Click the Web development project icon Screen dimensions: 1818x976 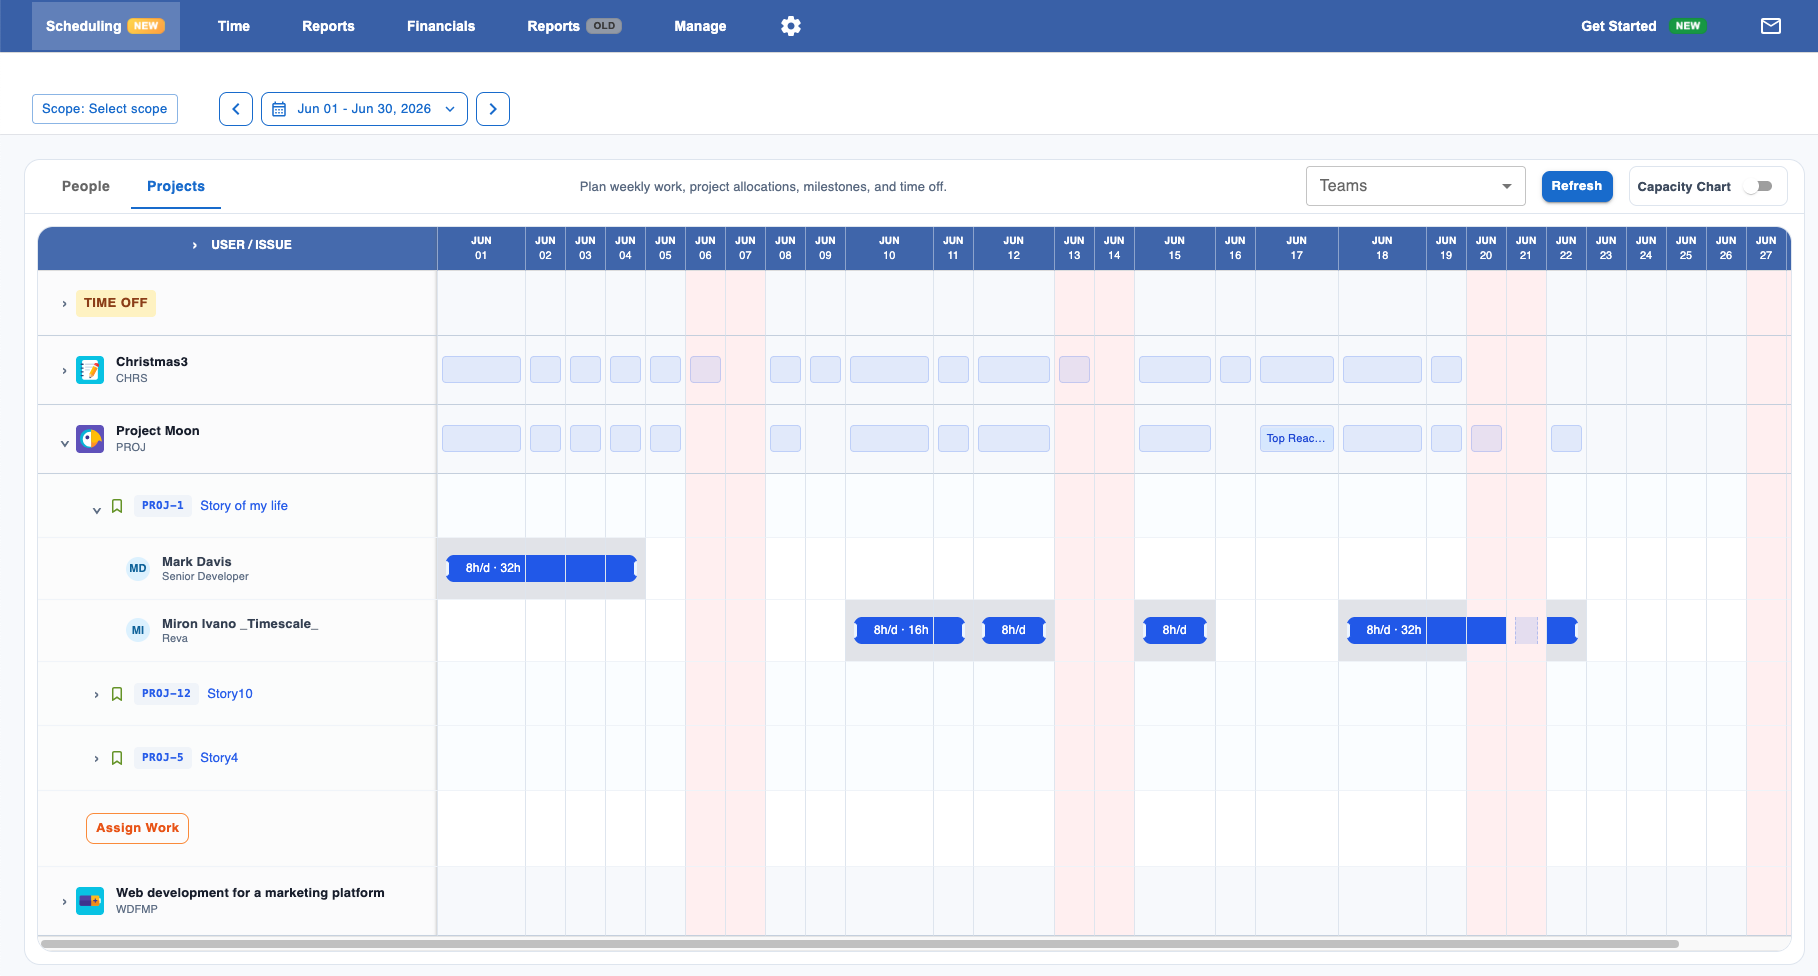tap(90, 901)
